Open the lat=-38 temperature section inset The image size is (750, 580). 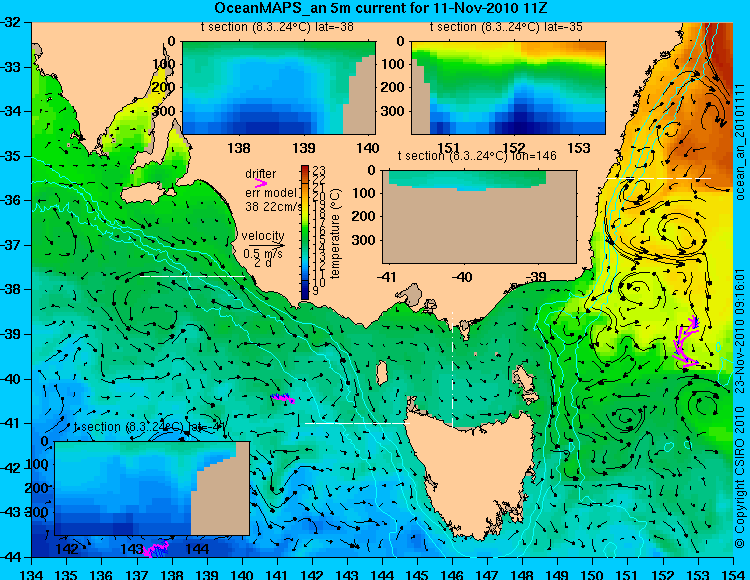pyautogui.click(x=279, y=88)
